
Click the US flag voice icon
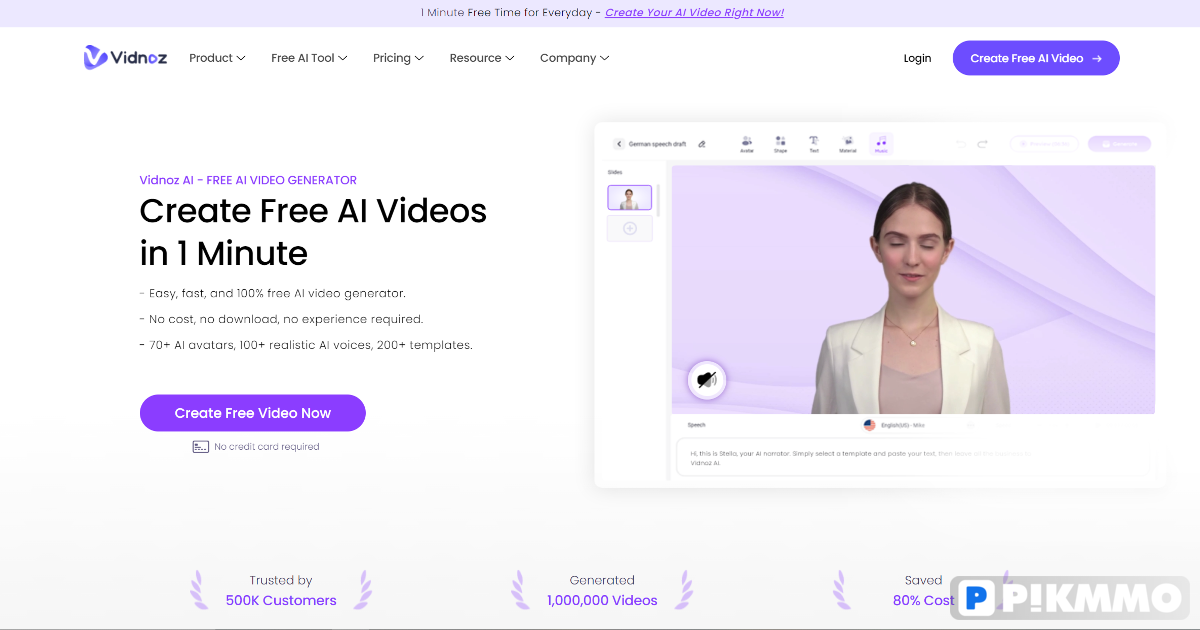tap(869, 425)
